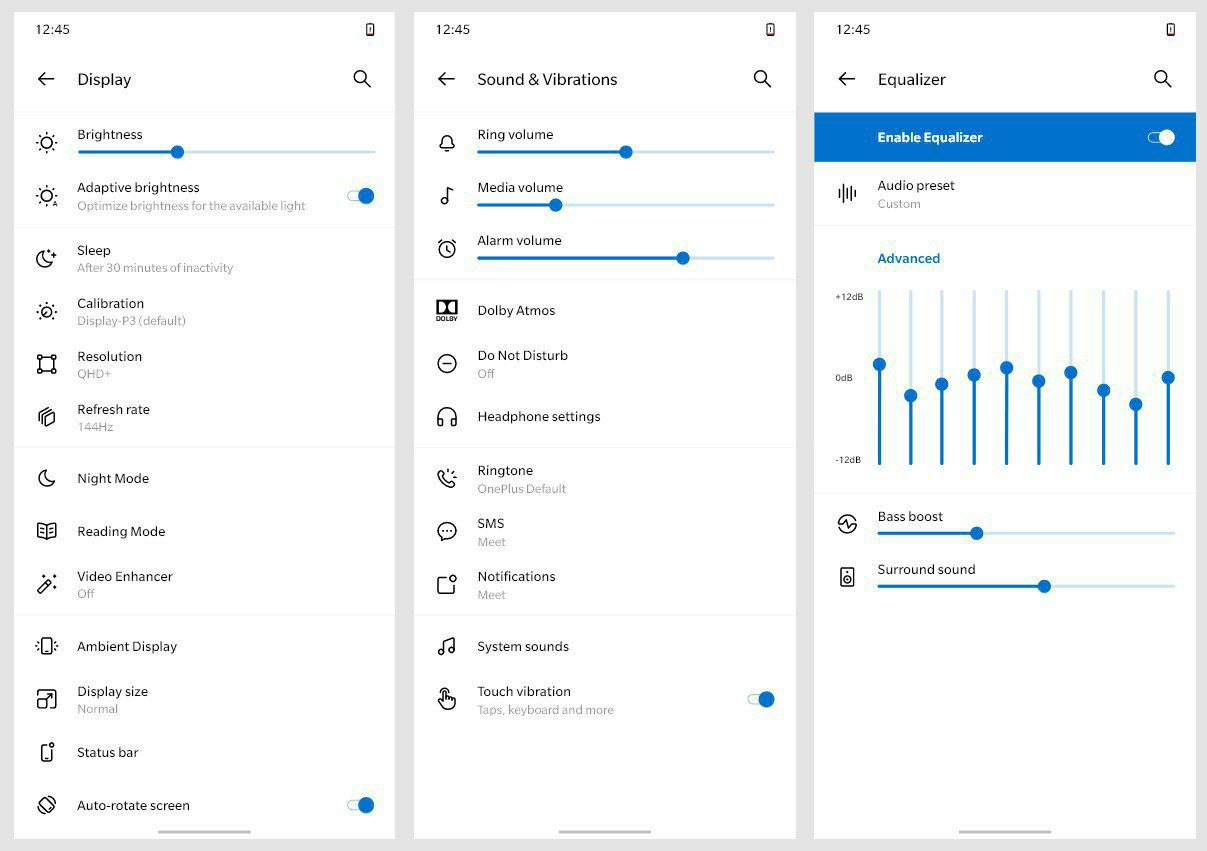Click the Alarm volume slider handle
This screenshot has height=851, width=1207.
click(683, 258)
